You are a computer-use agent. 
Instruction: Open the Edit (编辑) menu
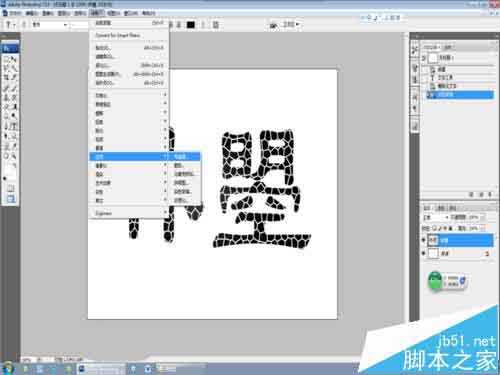(32, 13)
